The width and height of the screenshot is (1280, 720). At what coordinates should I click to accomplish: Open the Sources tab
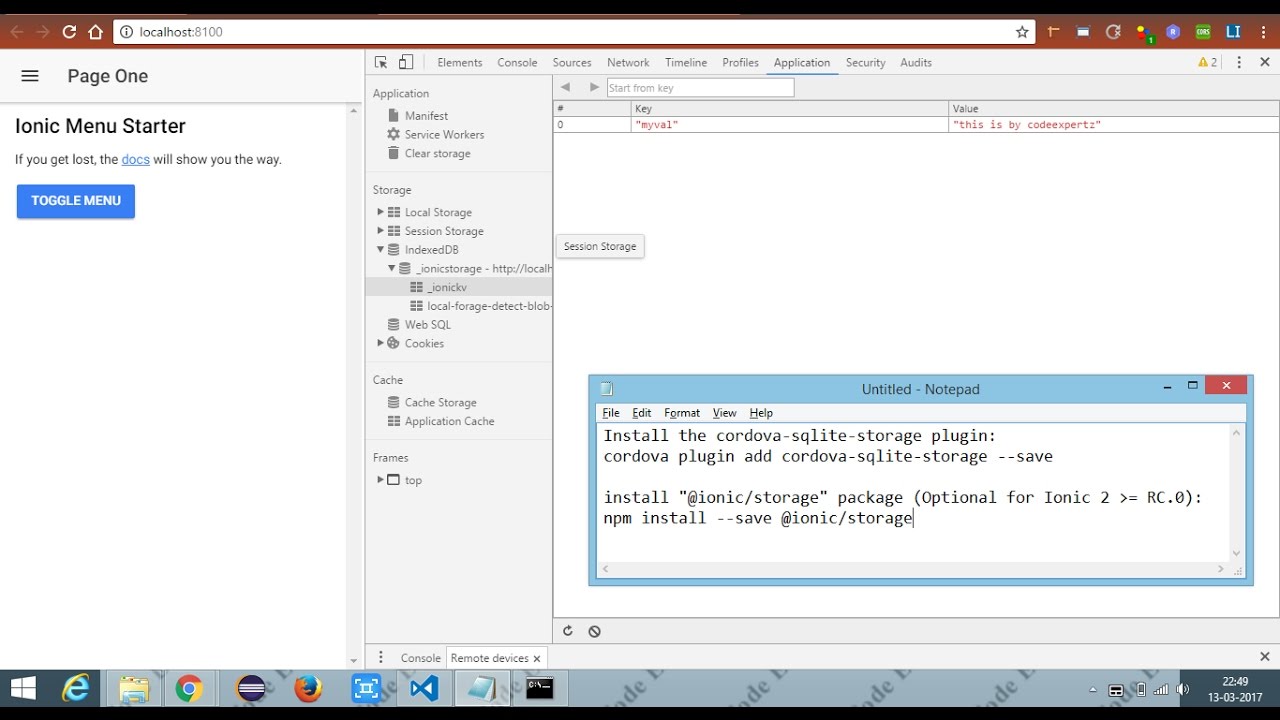pos(572,62)
